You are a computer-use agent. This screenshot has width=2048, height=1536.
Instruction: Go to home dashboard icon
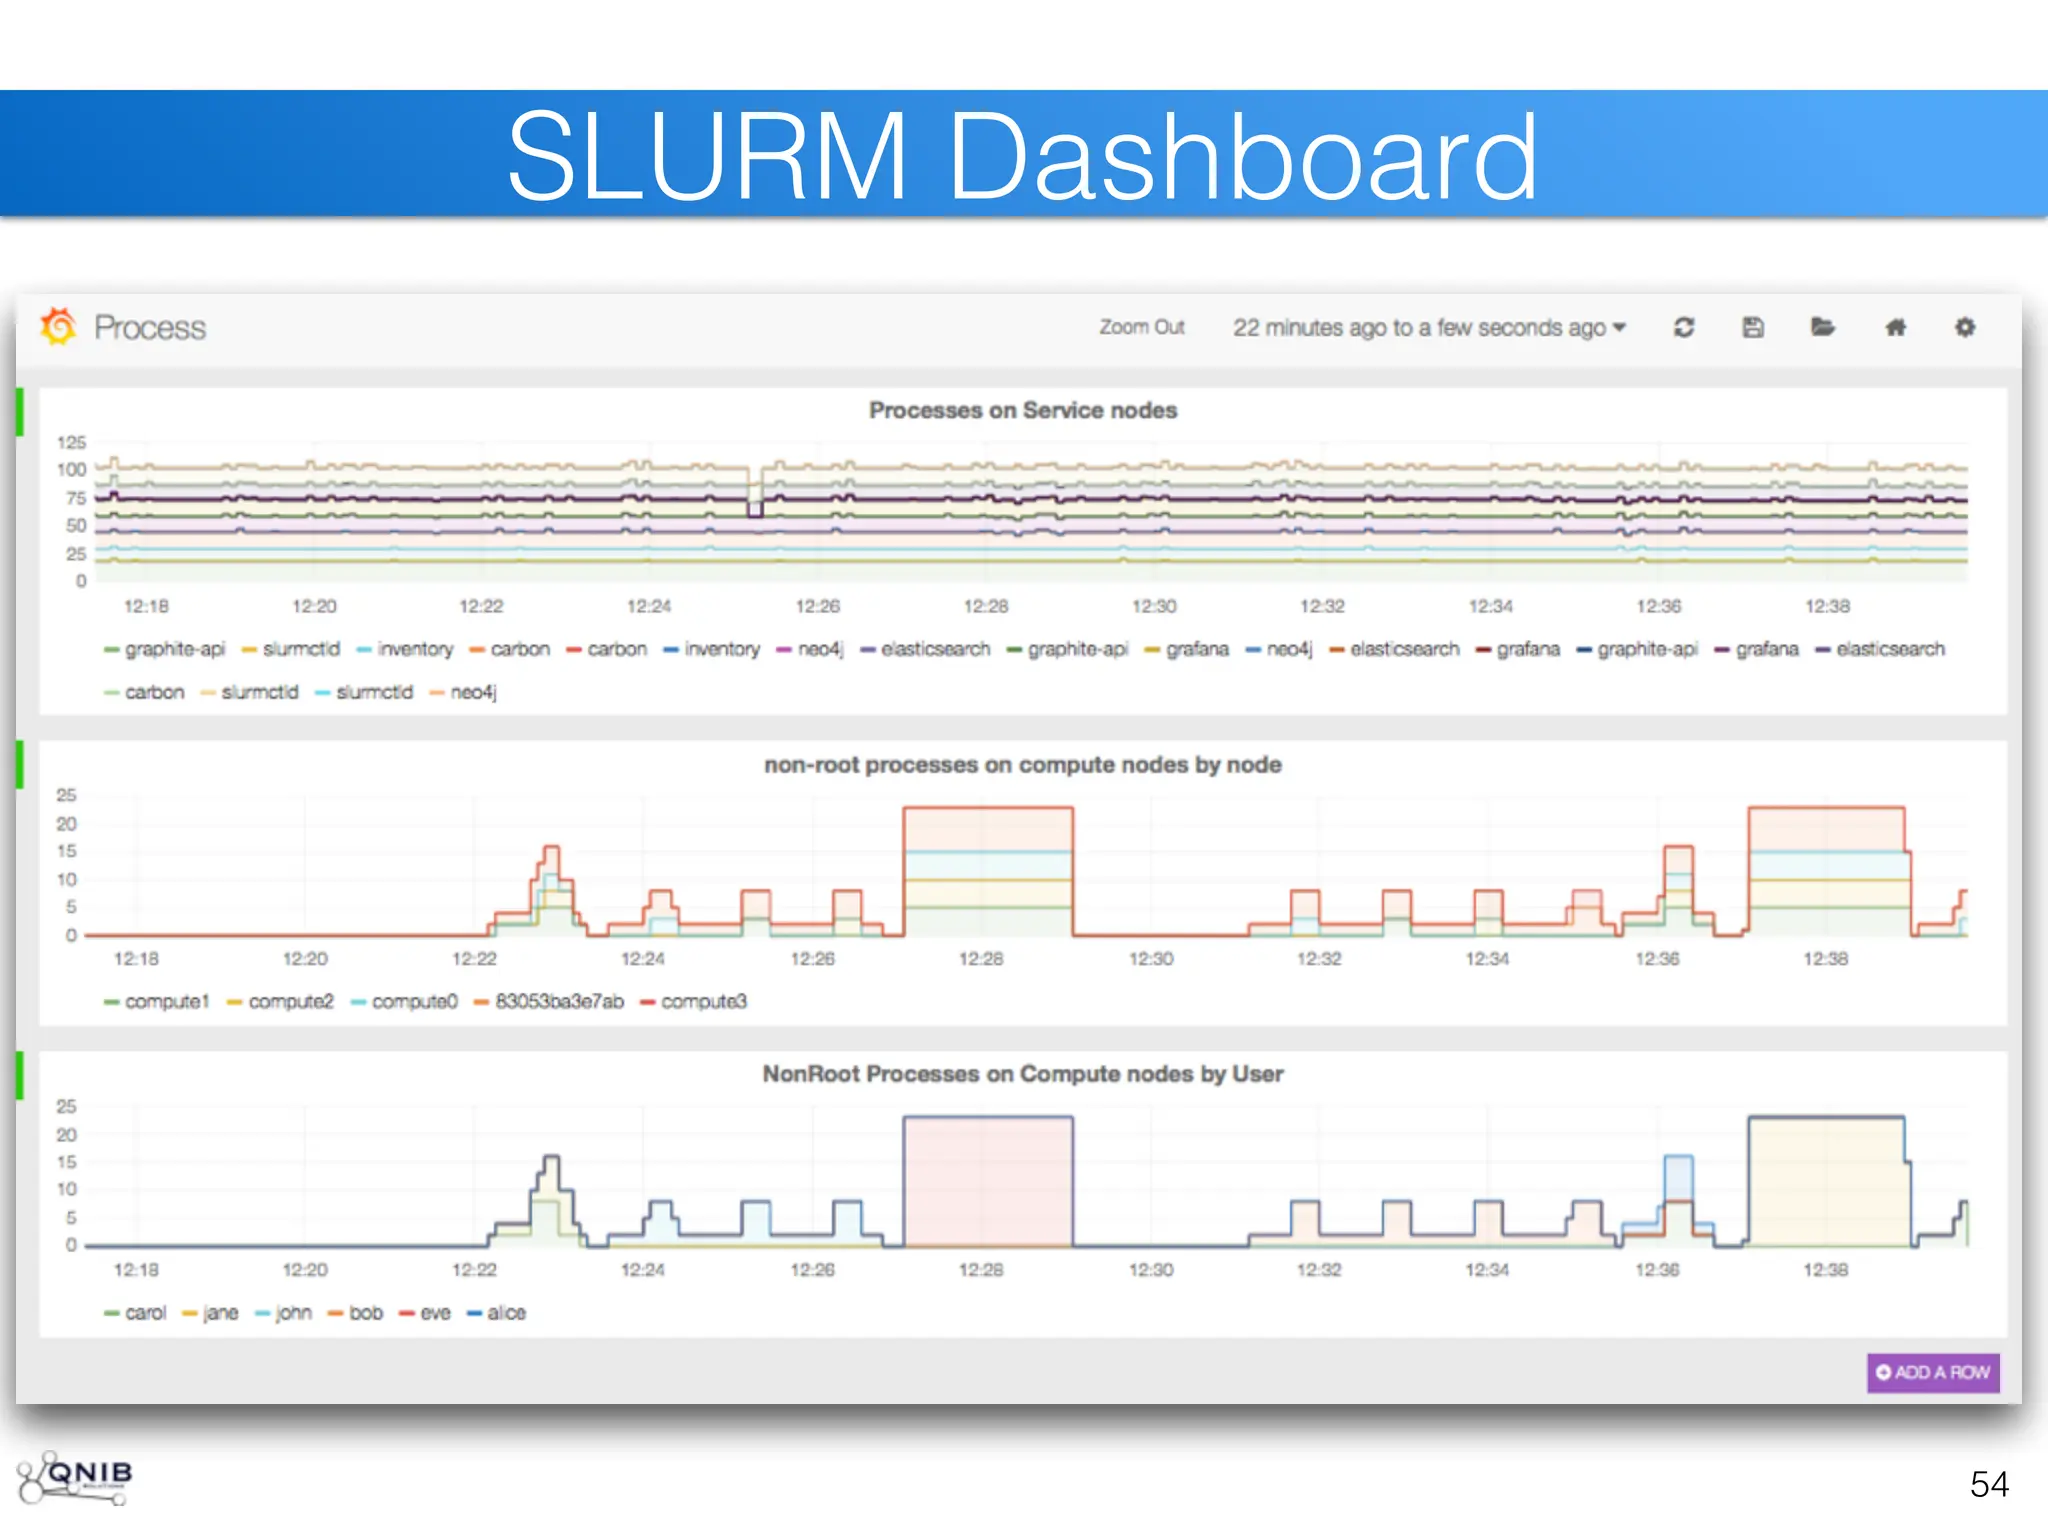[x=1895, y=327]
